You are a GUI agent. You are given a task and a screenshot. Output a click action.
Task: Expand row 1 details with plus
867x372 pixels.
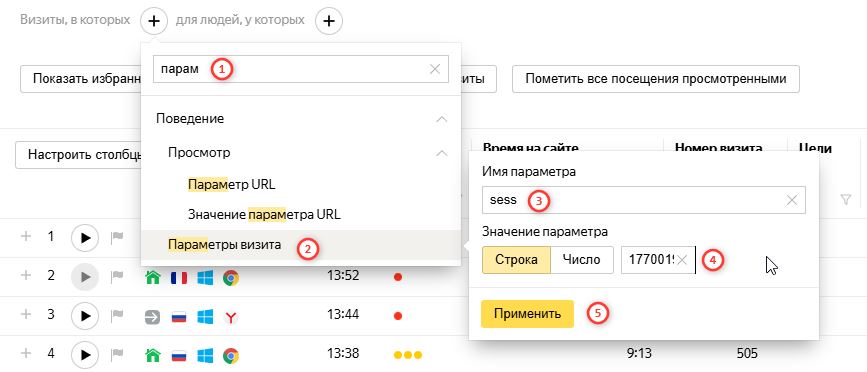25,237
